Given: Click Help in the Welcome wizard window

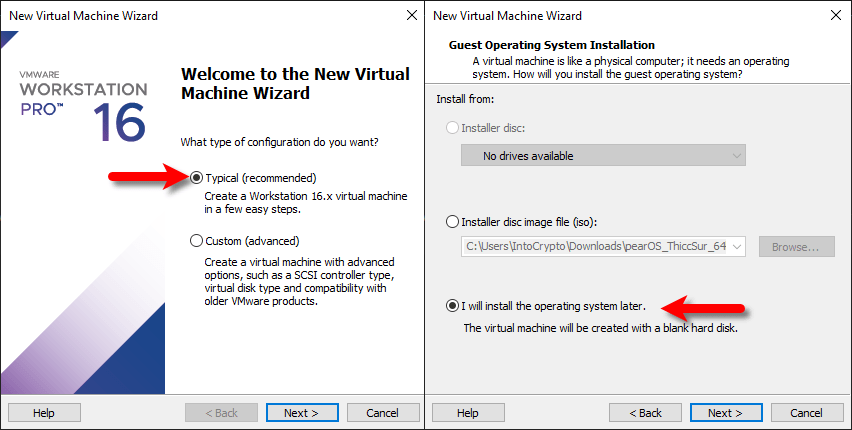Looking at the screenshot, I should [x=44, y=413].
